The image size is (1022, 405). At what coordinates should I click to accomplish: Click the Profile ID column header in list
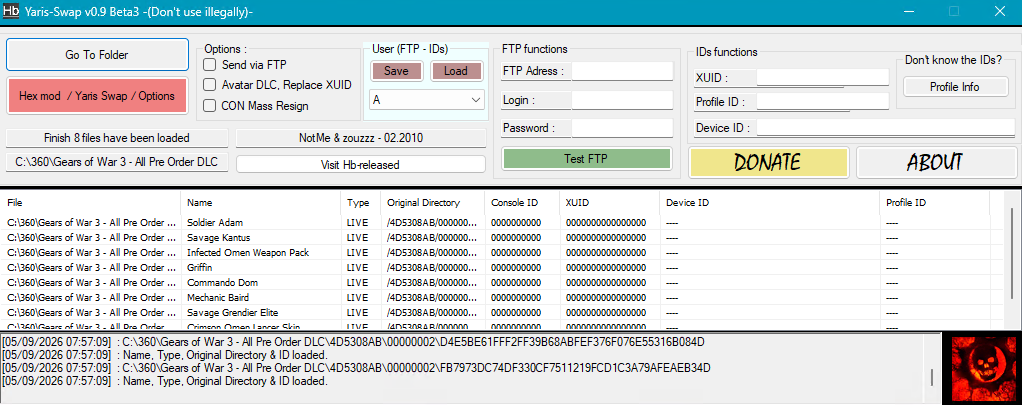[x=935, y=203]
